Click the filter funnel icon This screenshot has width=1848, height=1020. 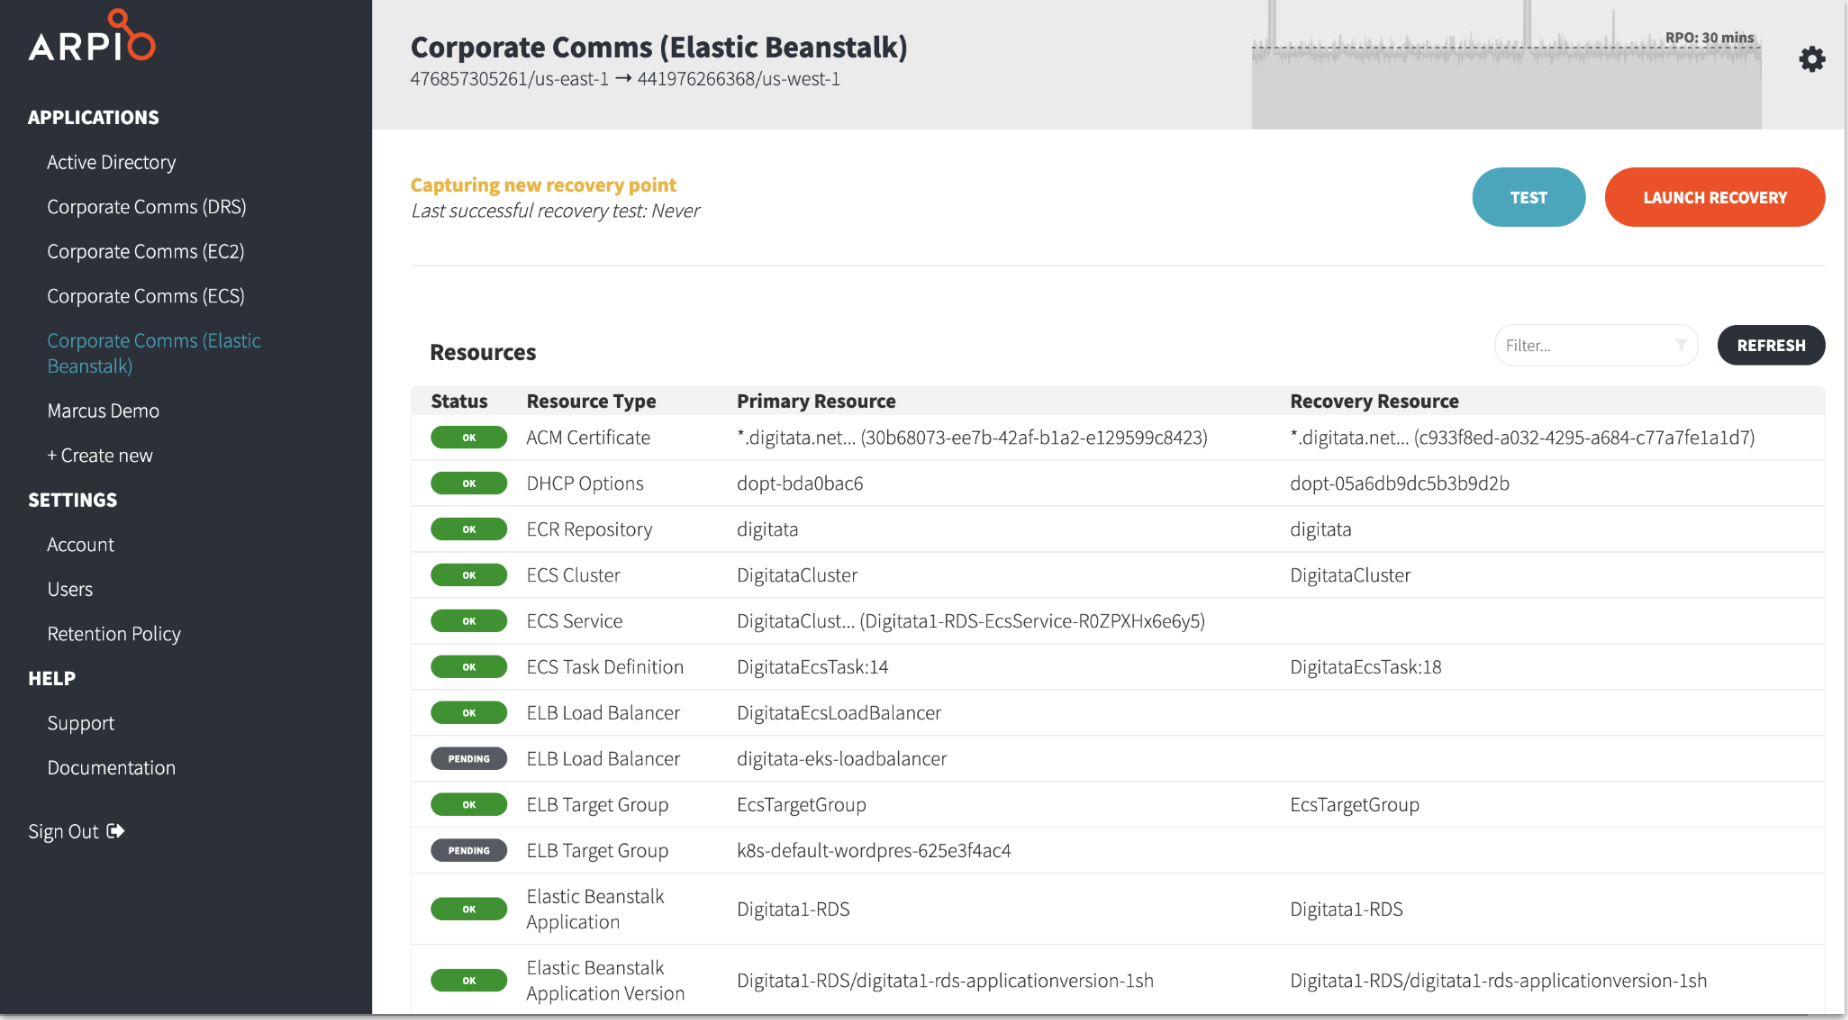coord(1681,345)
